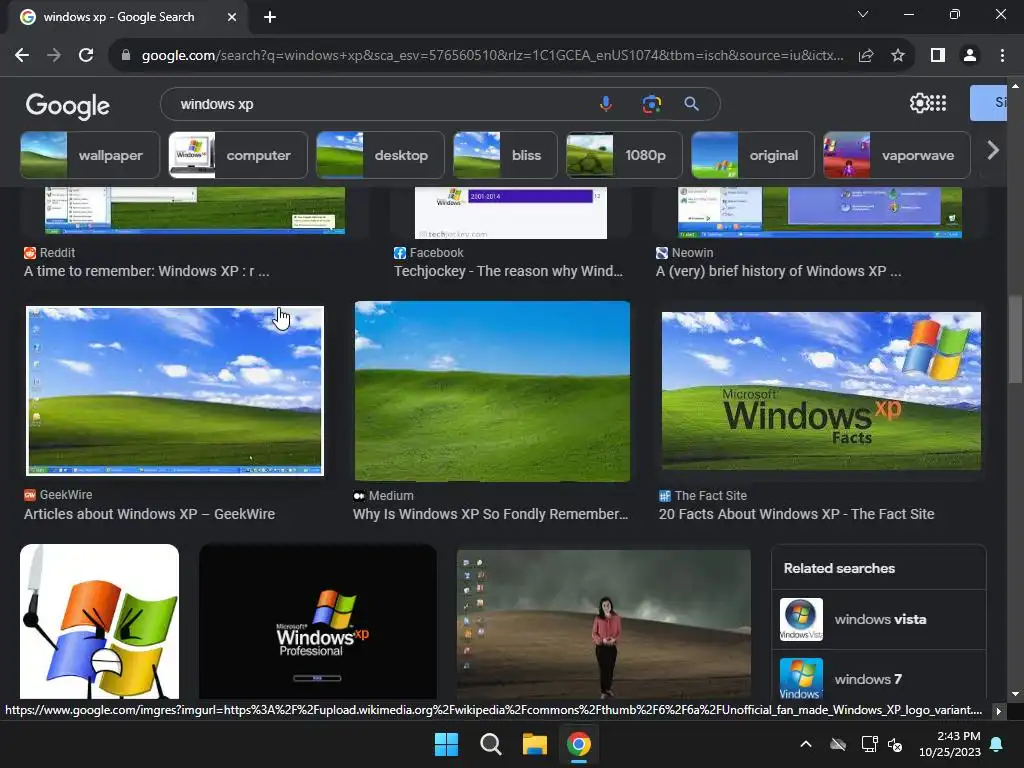This screenshot has height=768, width=1024.
Task: Show hidden system tray icons
Action: [806, 744]
